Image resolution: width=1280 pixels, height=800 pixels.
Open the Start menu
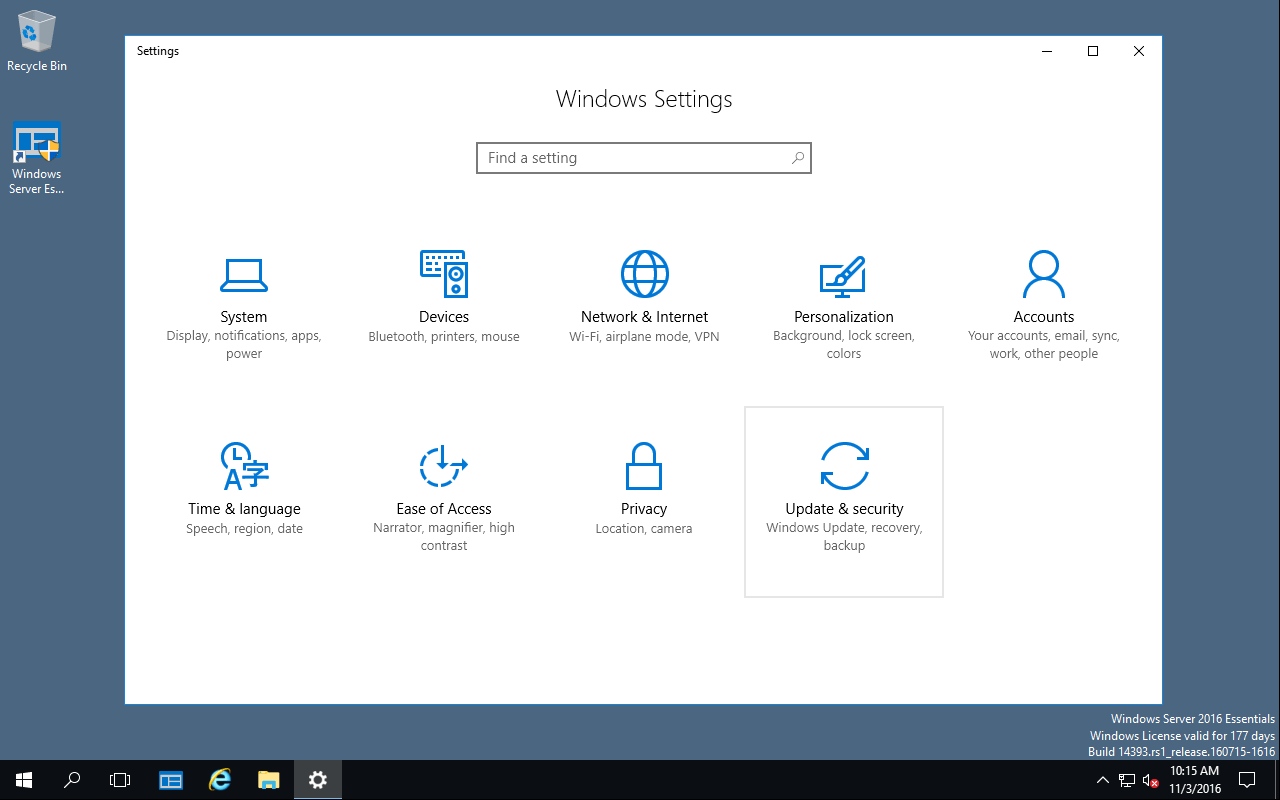coord(24,780)
